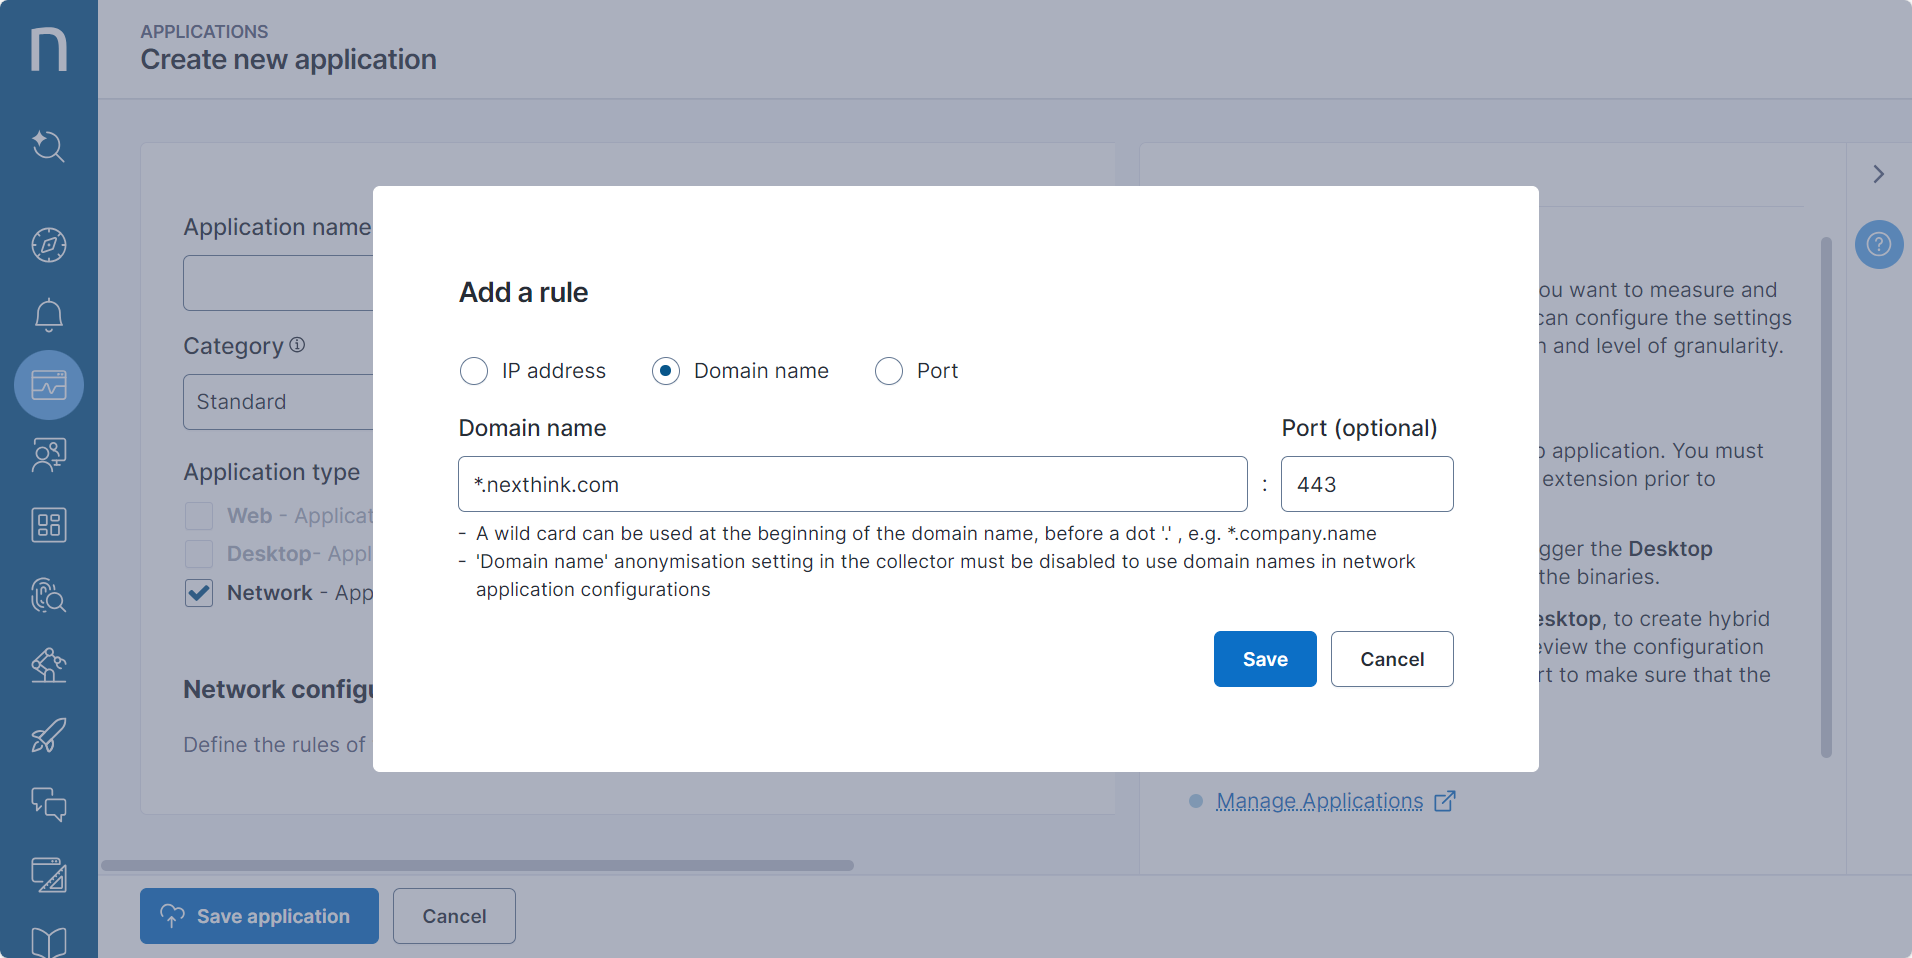1912x958 pixels.
Task: Click Save in Add a rule dialog
Action: coord(1264,659)
